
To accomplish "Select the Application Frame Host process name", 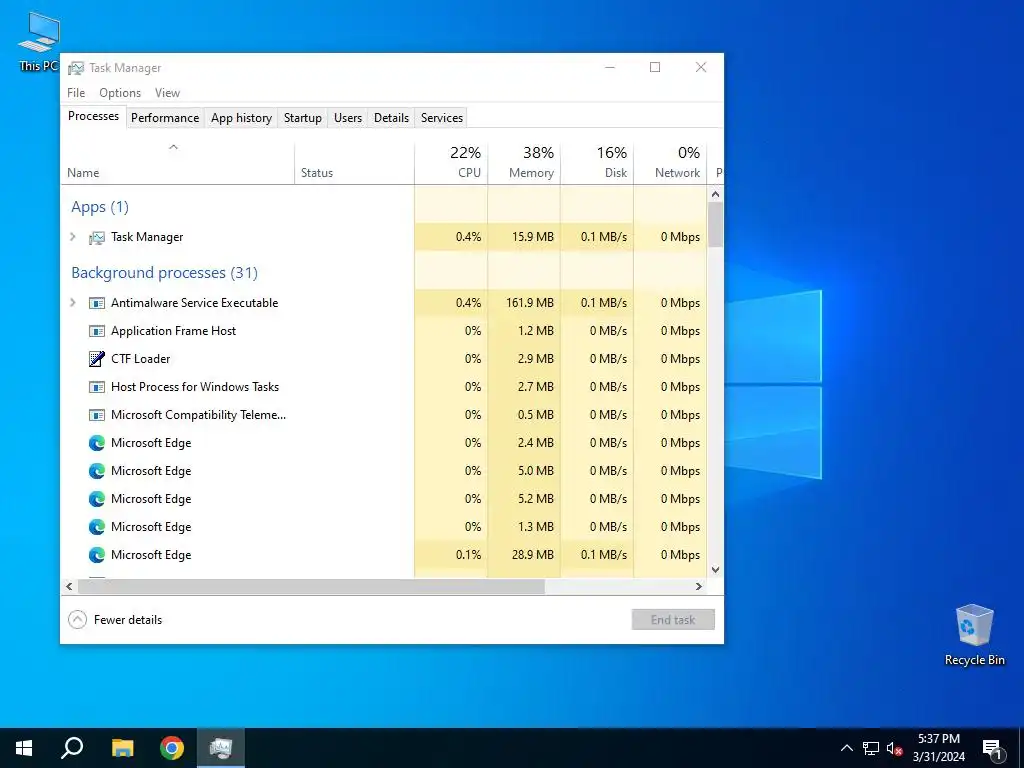I will (173, 330).
